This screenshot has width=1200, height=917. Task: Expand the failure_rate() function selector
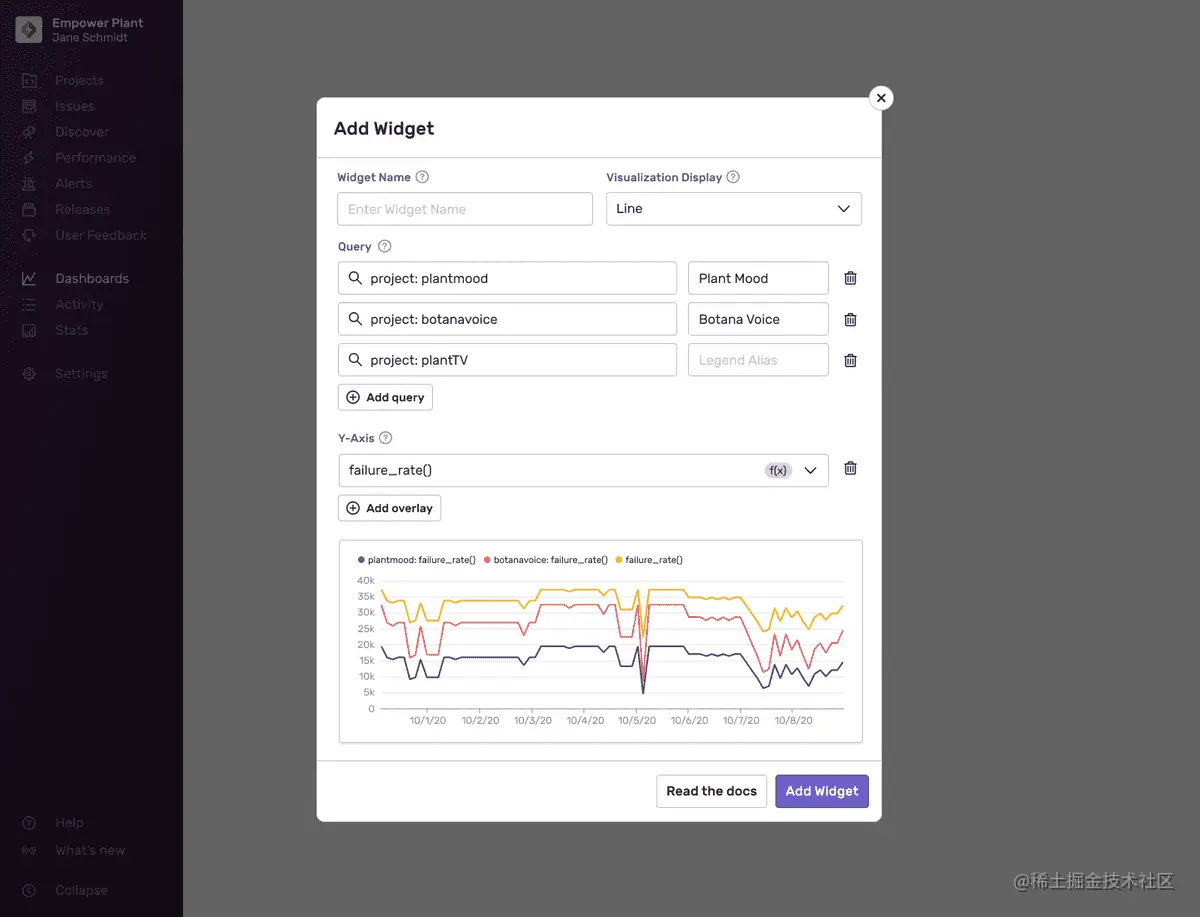coord(810,470)
